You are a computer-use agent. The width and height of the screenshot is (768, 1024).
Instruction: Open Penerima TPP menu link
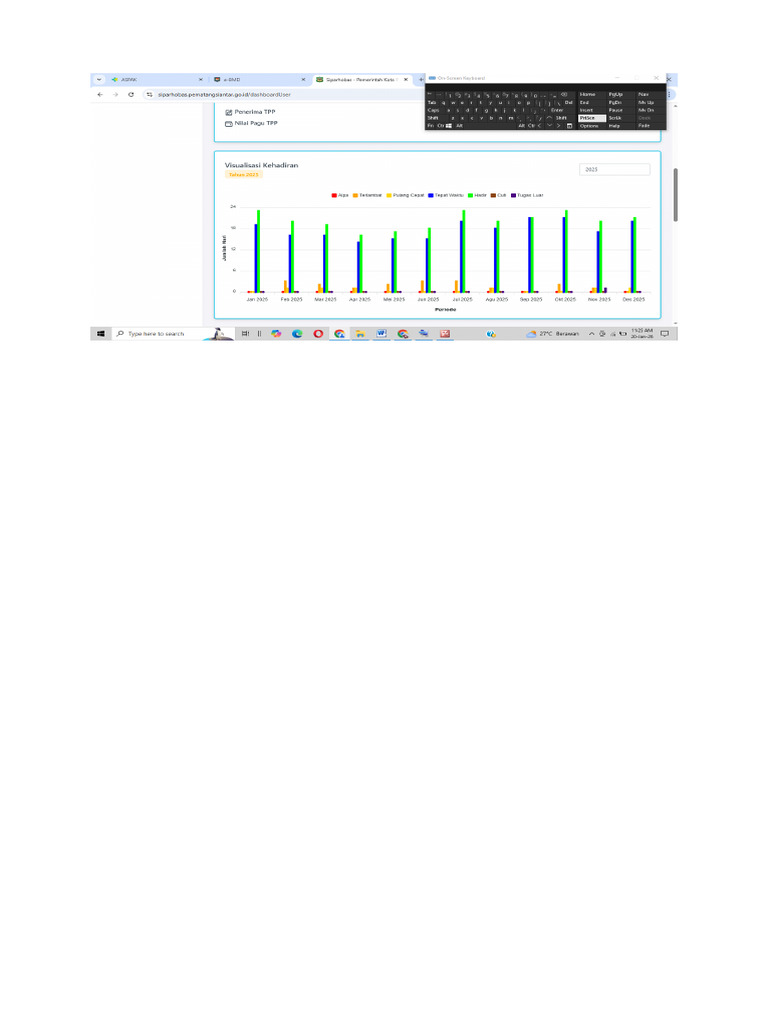pos(250,112)
